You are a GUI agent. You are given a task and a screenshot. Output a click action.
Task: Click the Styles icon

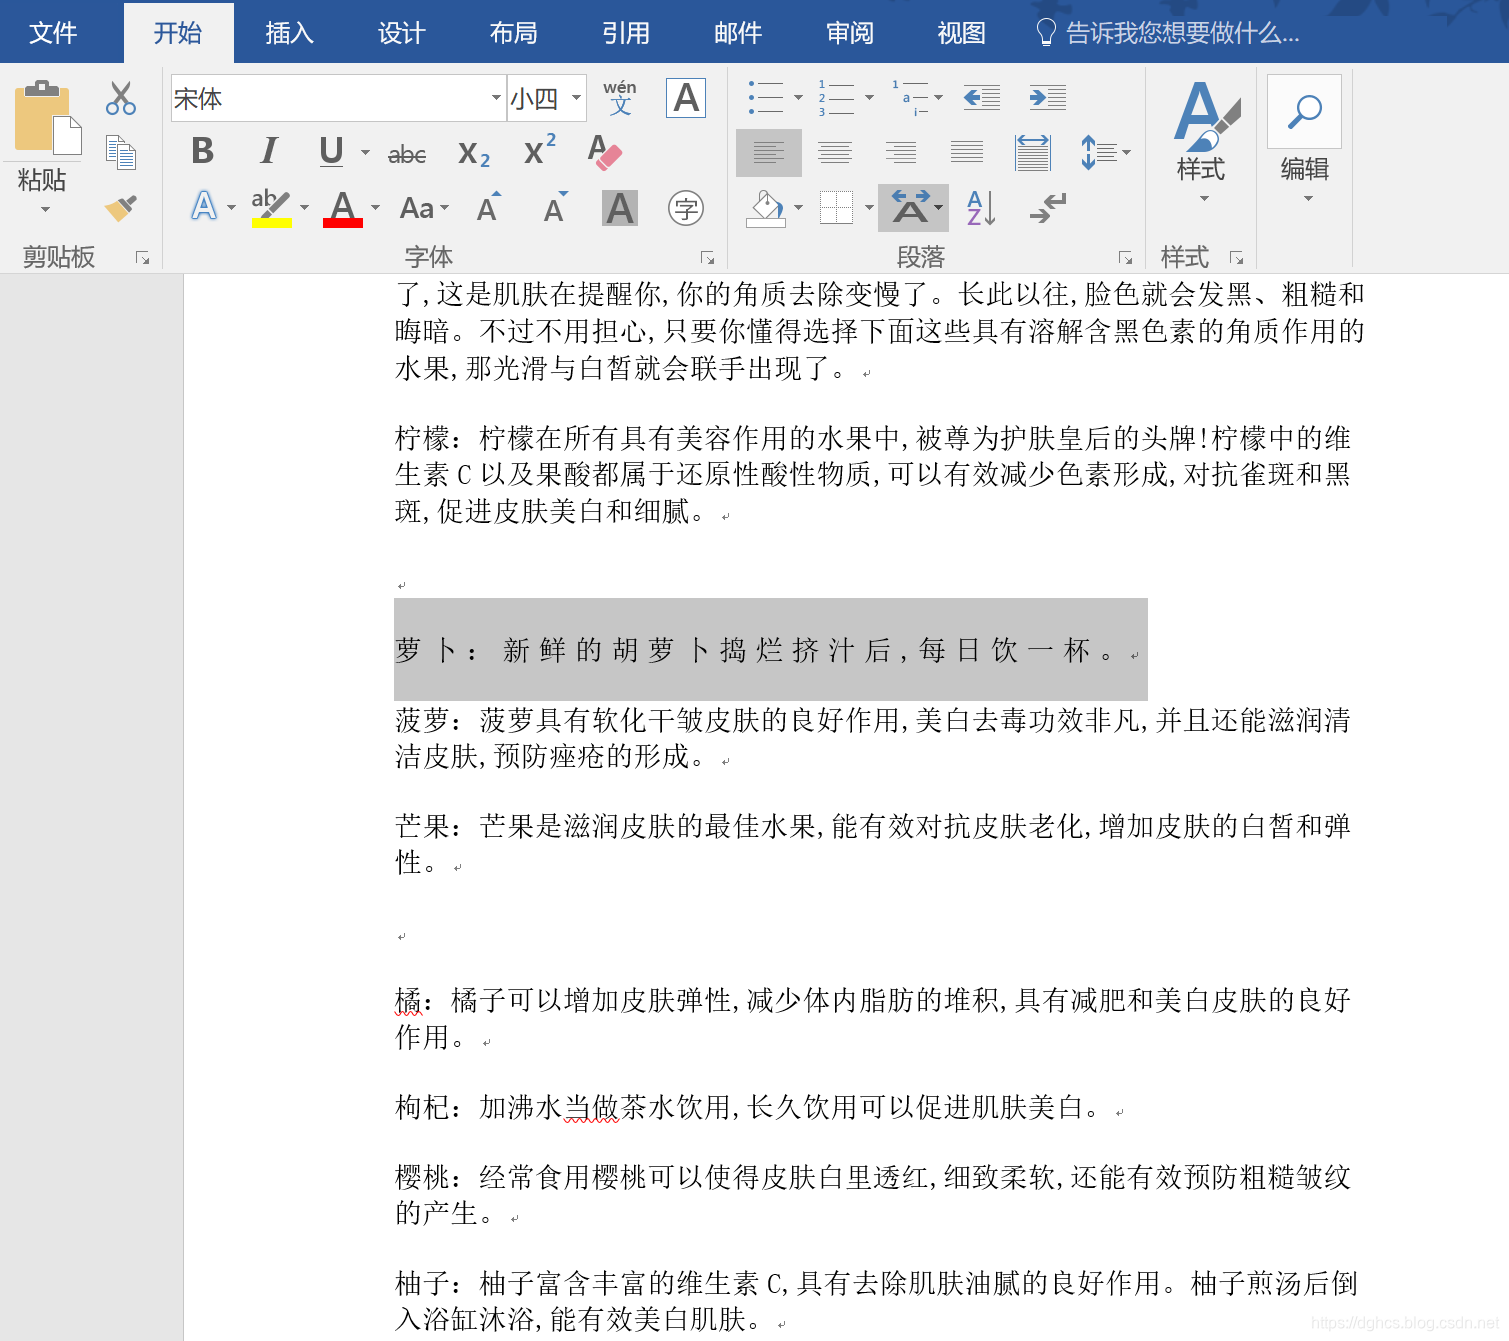tap(1206, 115)
